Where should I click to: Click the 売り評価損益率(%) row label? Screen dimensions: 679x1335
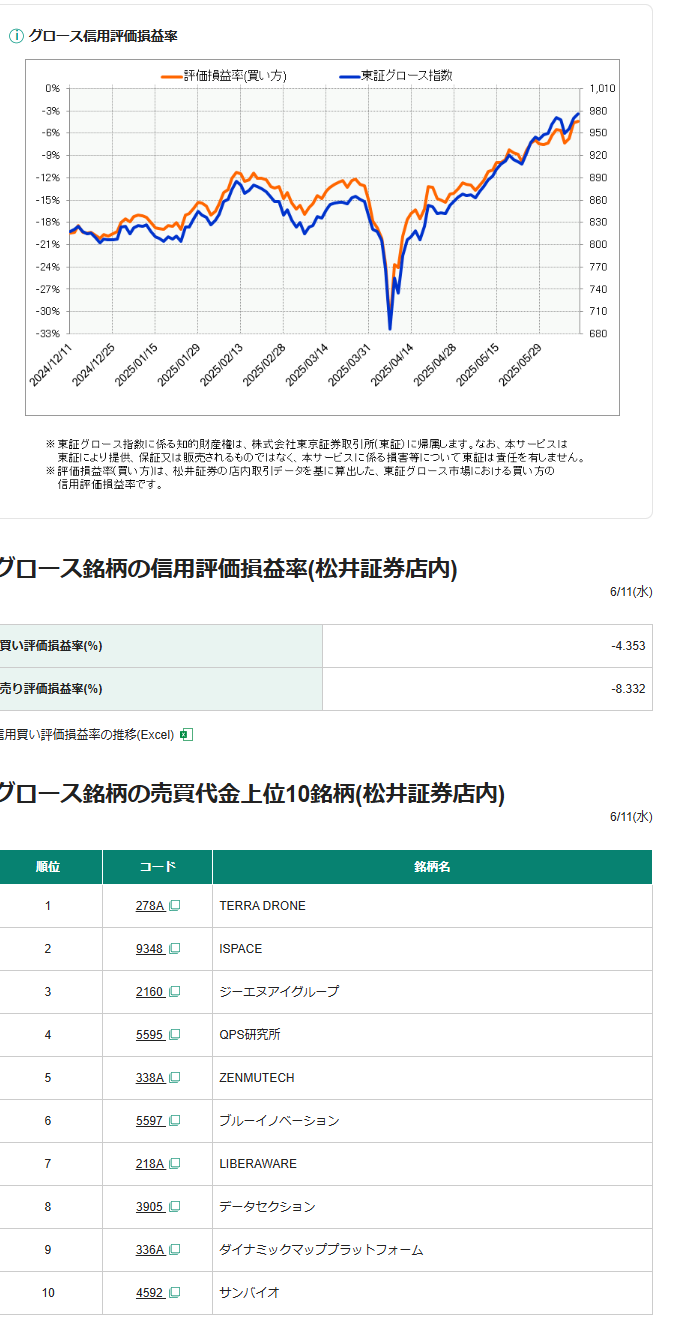coord(50,689)
